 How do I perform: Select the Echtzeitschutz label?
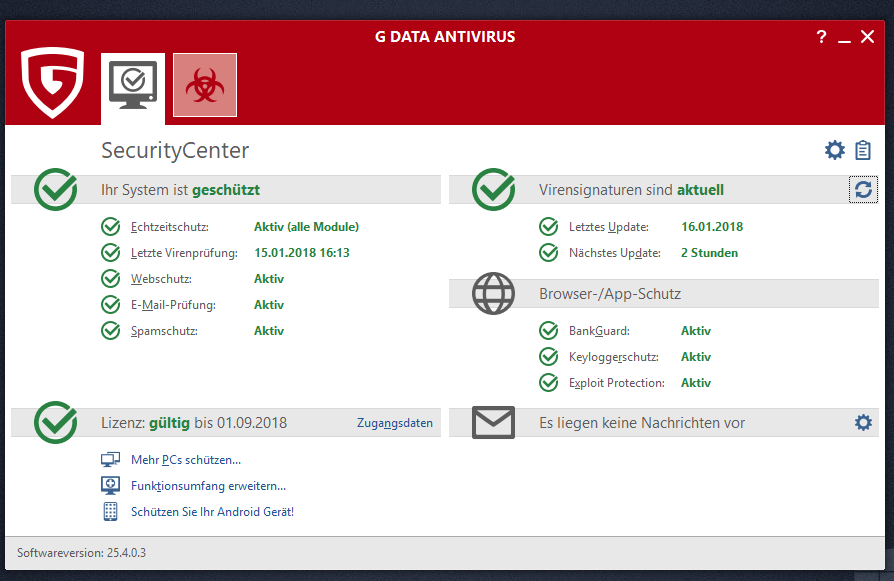tap(170, 227)
